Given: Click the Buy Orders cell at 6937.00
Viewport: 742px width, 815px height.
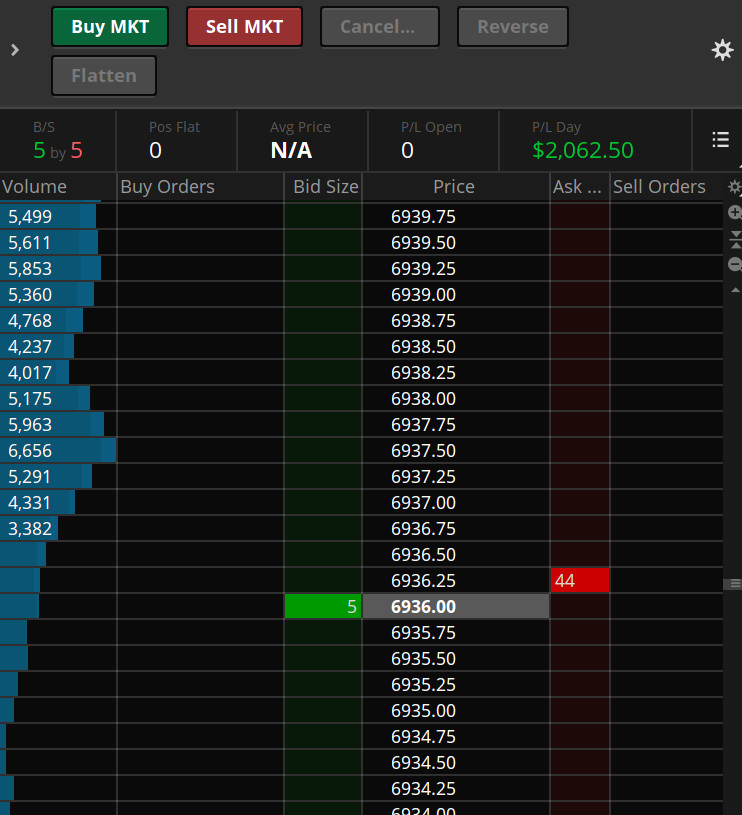Looking at the screenshot, I should point(201,502).
